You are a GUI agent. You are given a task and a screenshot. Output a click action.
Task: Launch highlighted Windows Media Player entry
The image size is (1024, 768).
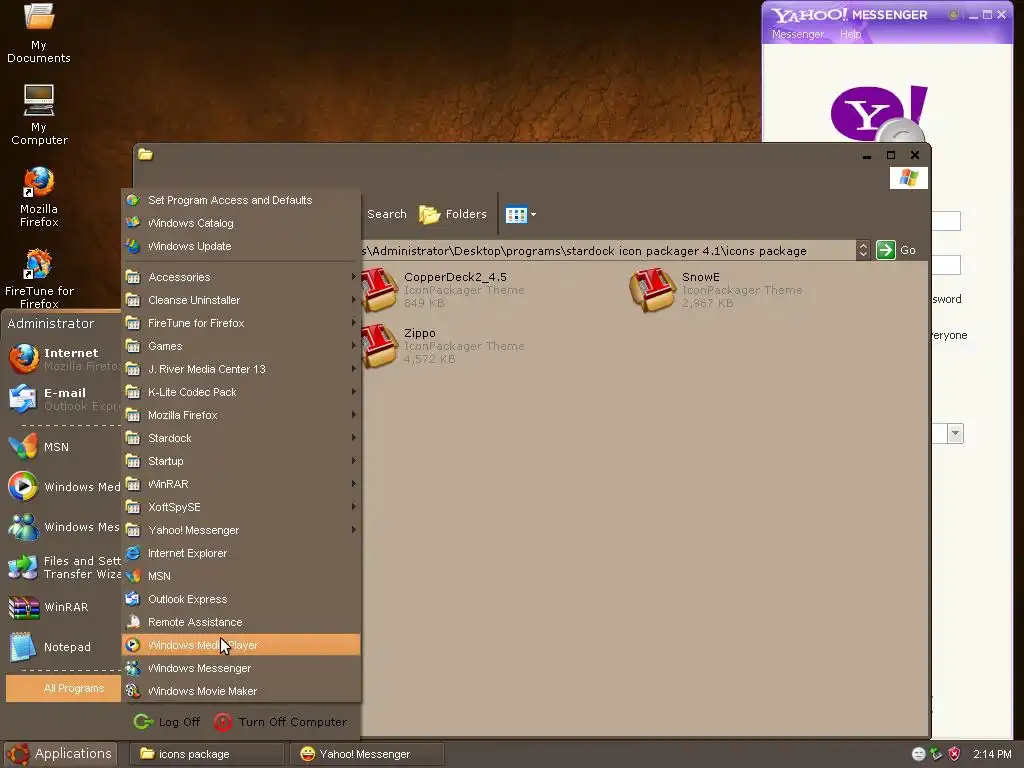pyautogui.click(x=241, y=645)
